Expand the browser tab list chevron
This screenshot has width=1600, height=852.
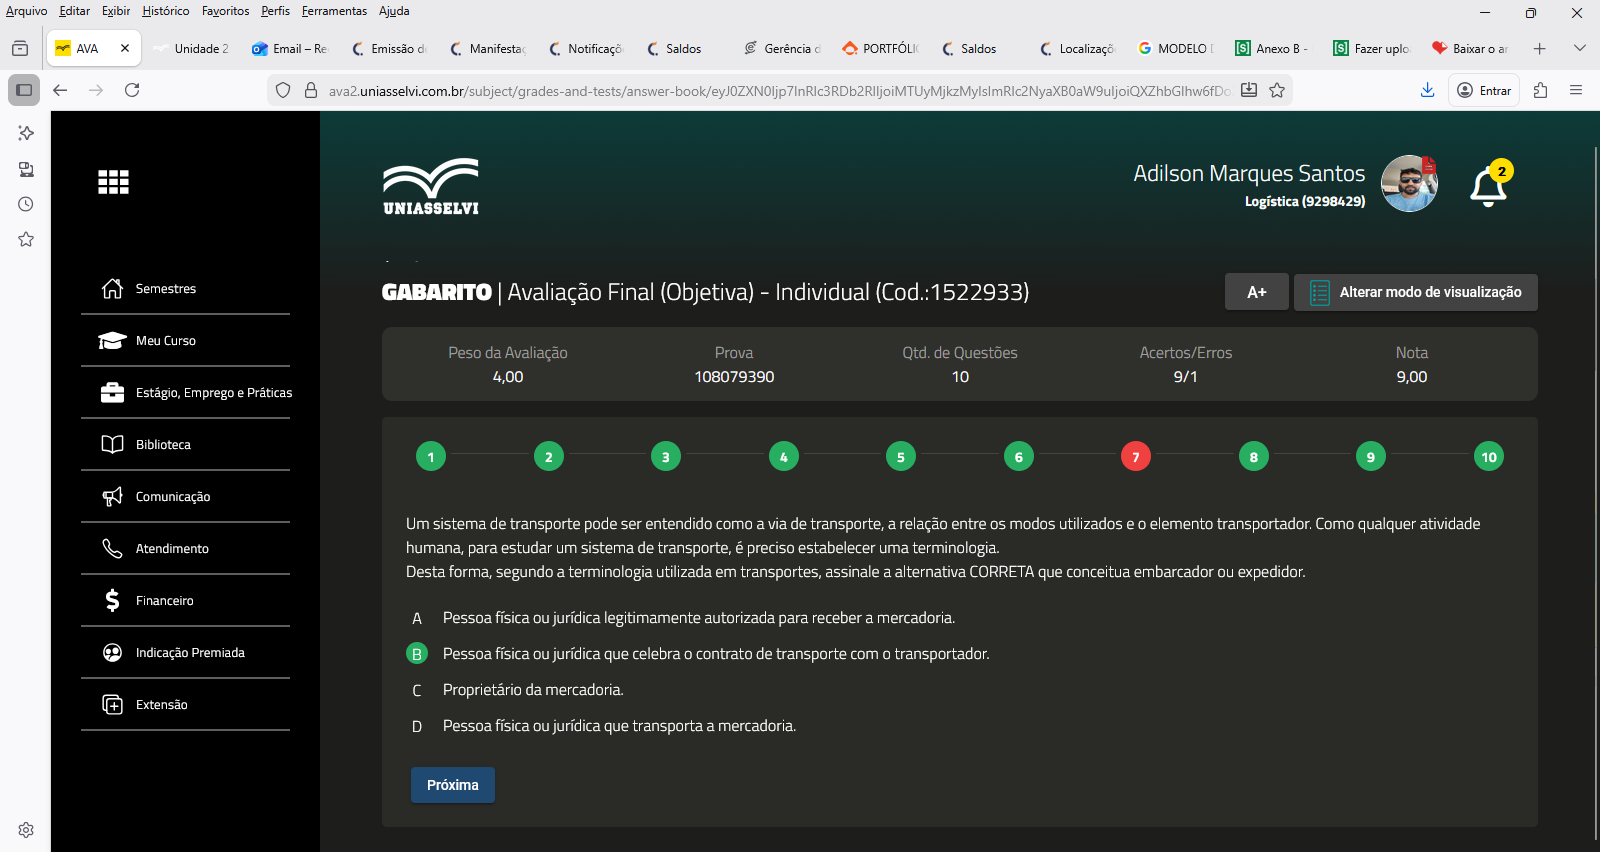click(1579, 48)
